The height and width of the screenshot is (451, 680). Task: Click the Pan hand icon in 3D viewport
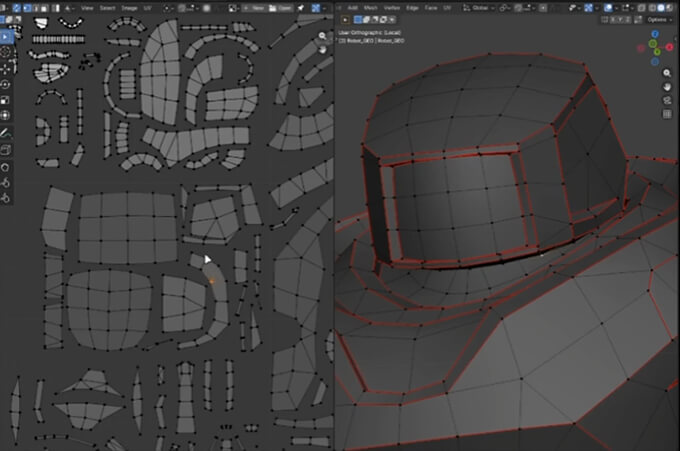coord(668,88)
